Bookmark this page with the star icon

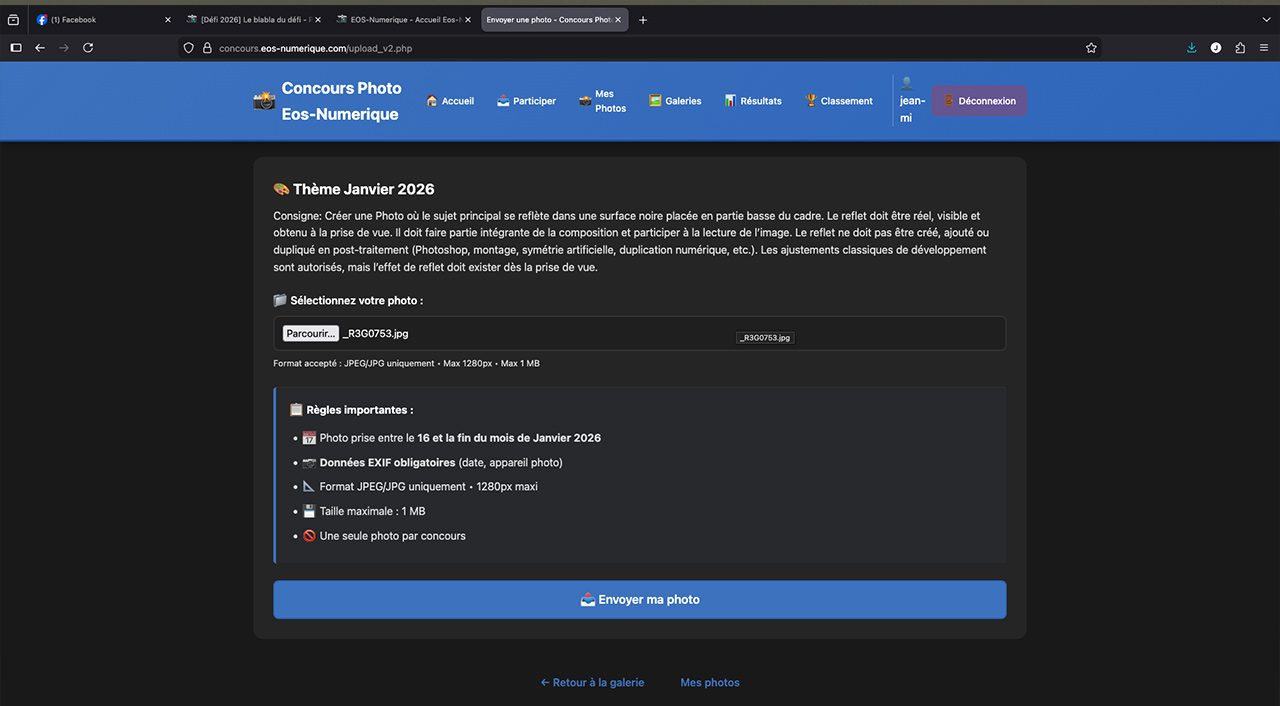[x=1091, y=48]
